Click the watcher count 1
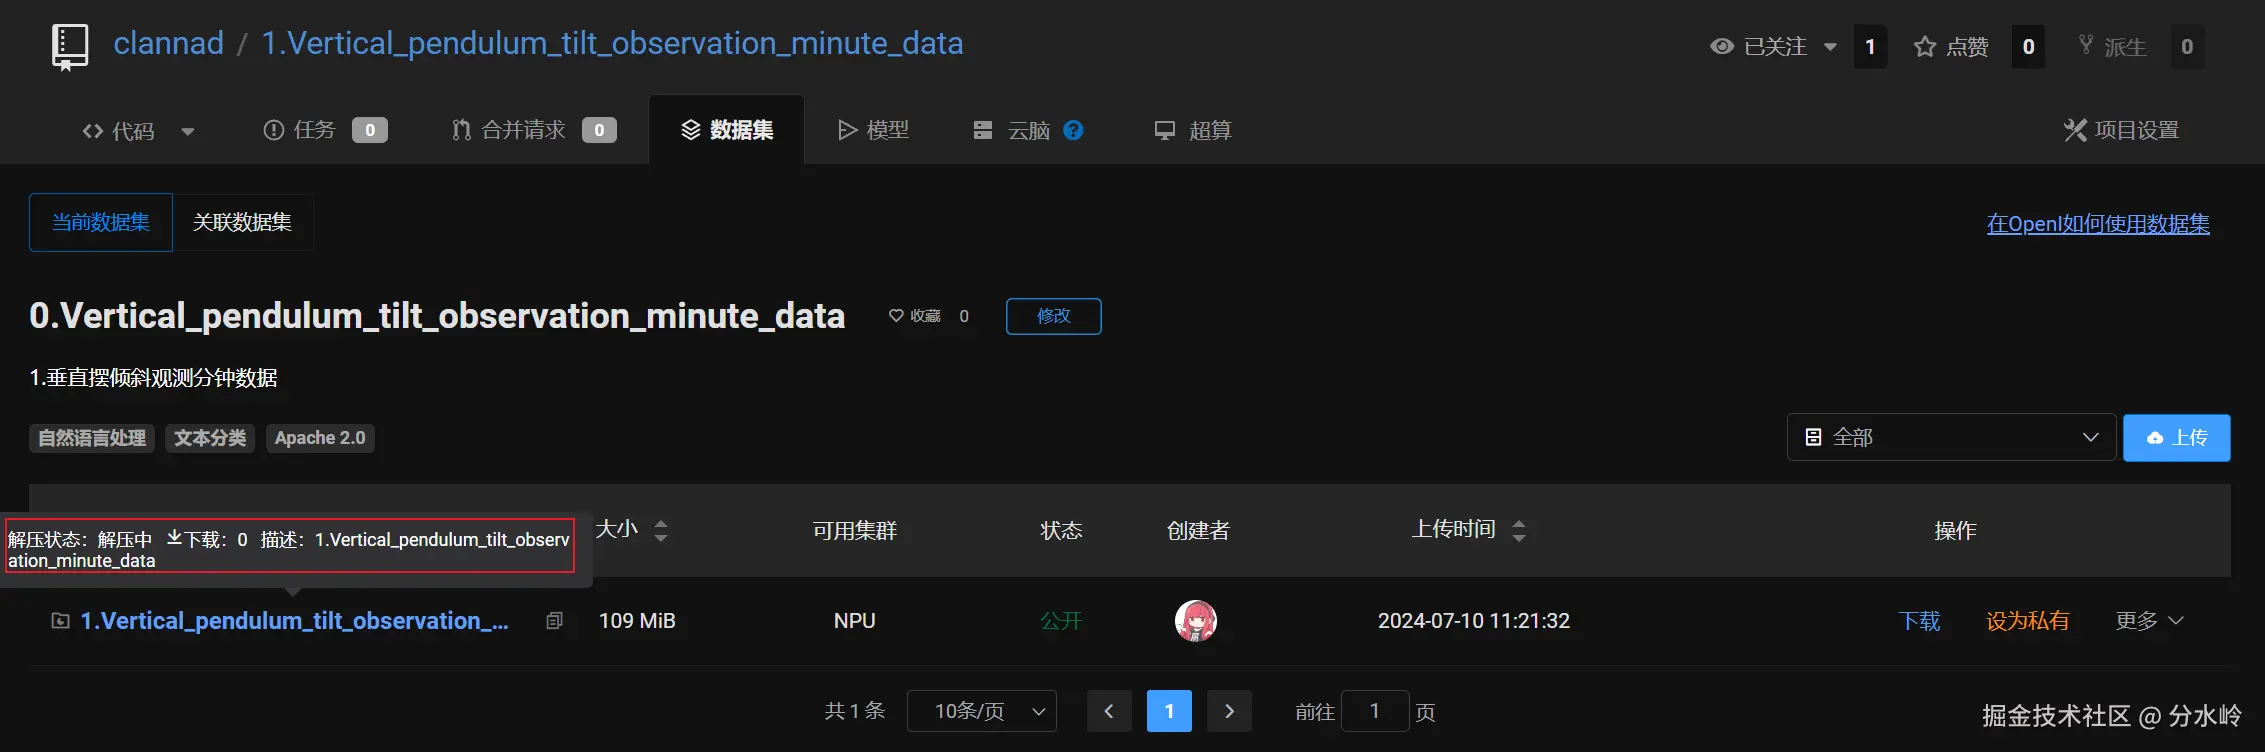 (x=1870, y=47)
